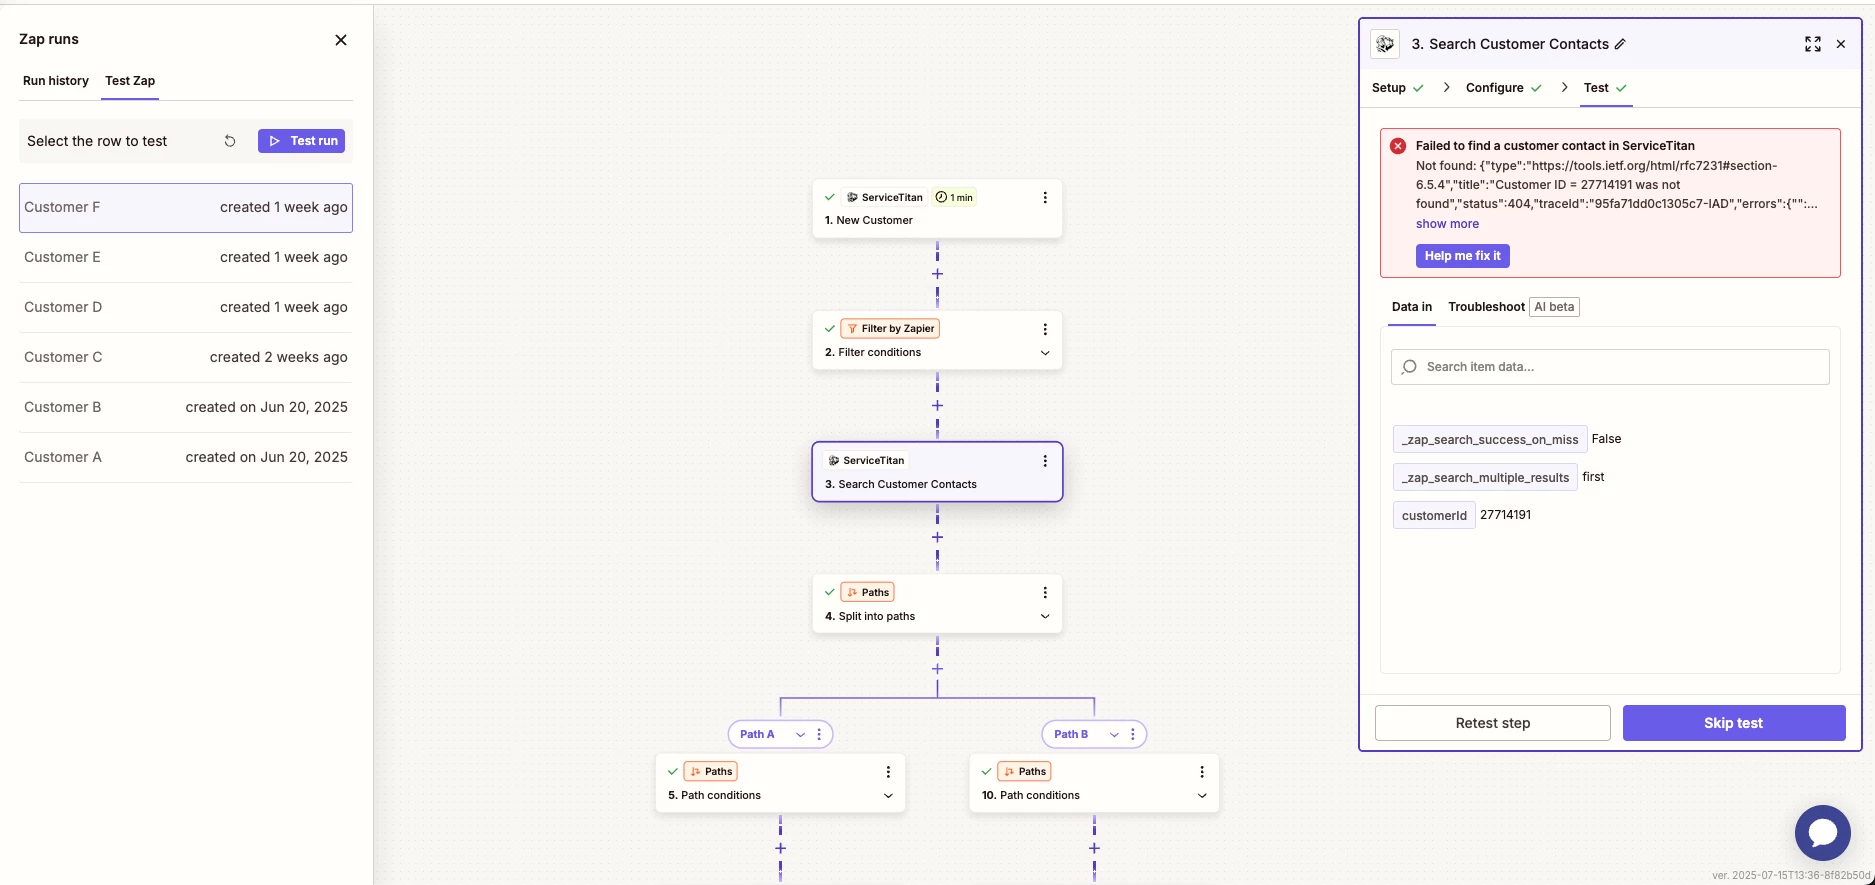The height and width of the screenshot is (885, 1875).
Task: Select the Test Zap tab
Action: 130,81
